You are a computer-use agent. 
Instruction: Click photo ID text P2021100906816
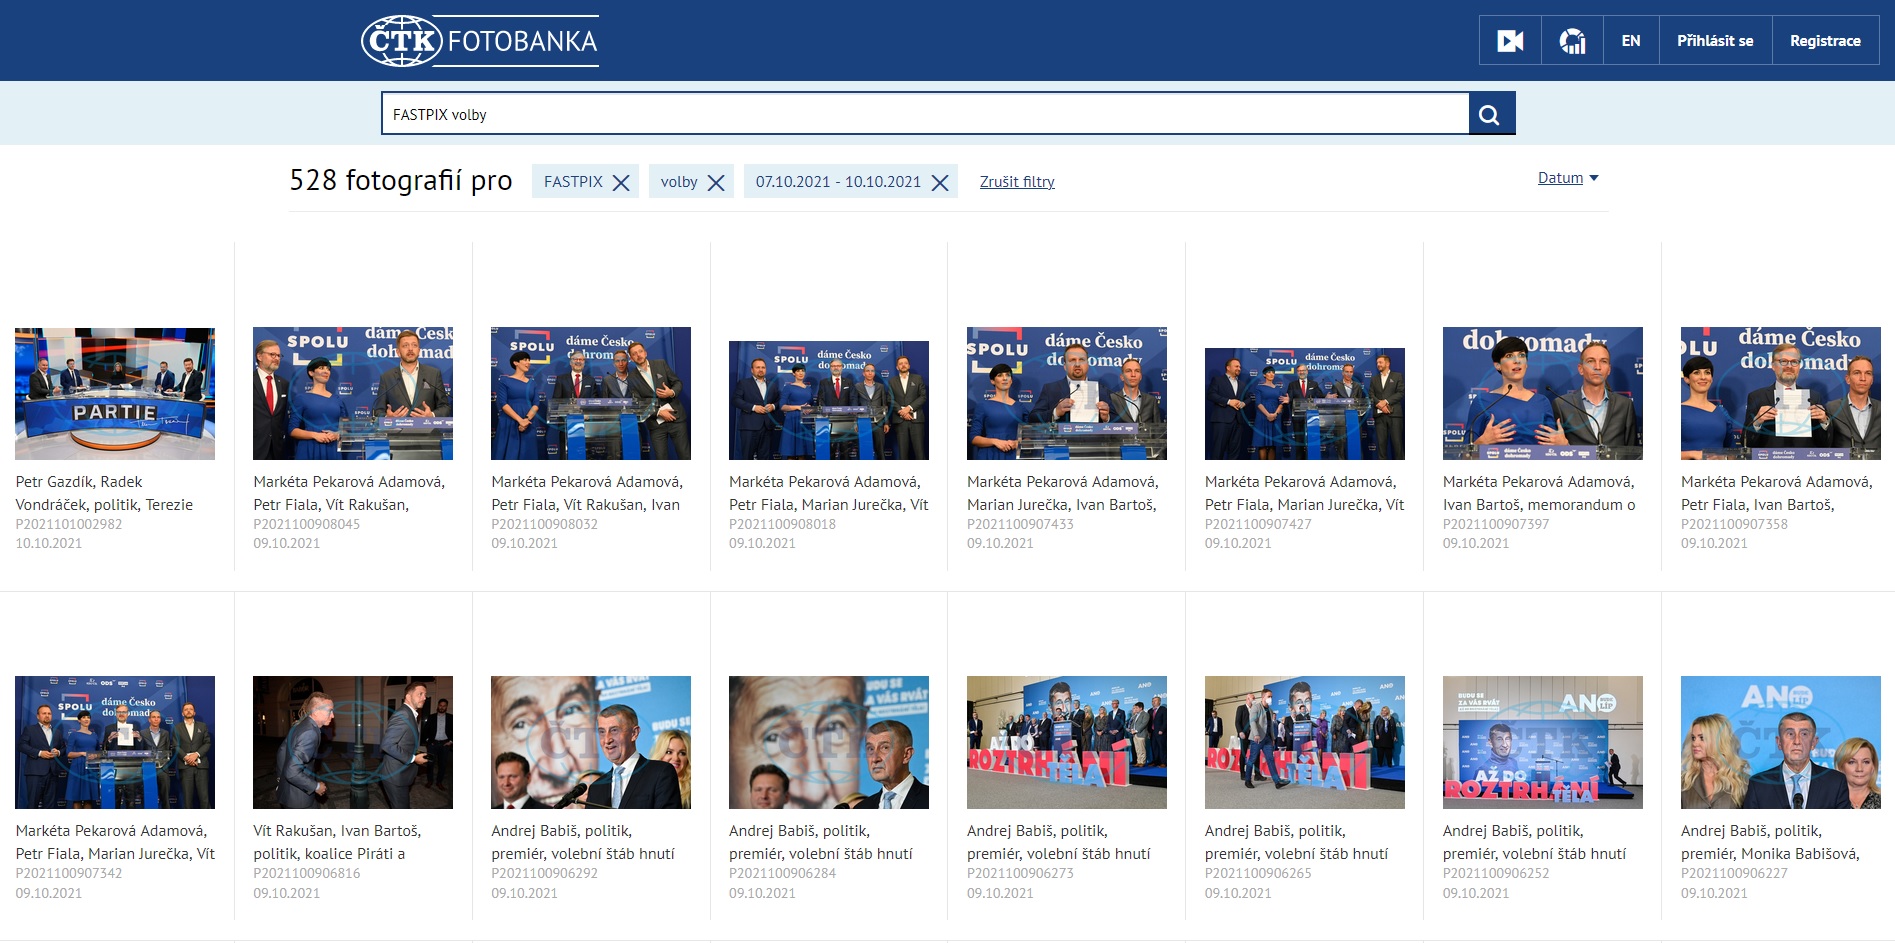307,873
